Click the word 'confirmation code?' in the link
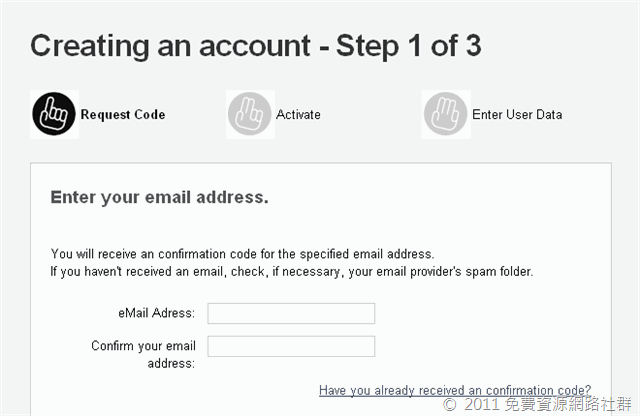 (x=538, y=390)
